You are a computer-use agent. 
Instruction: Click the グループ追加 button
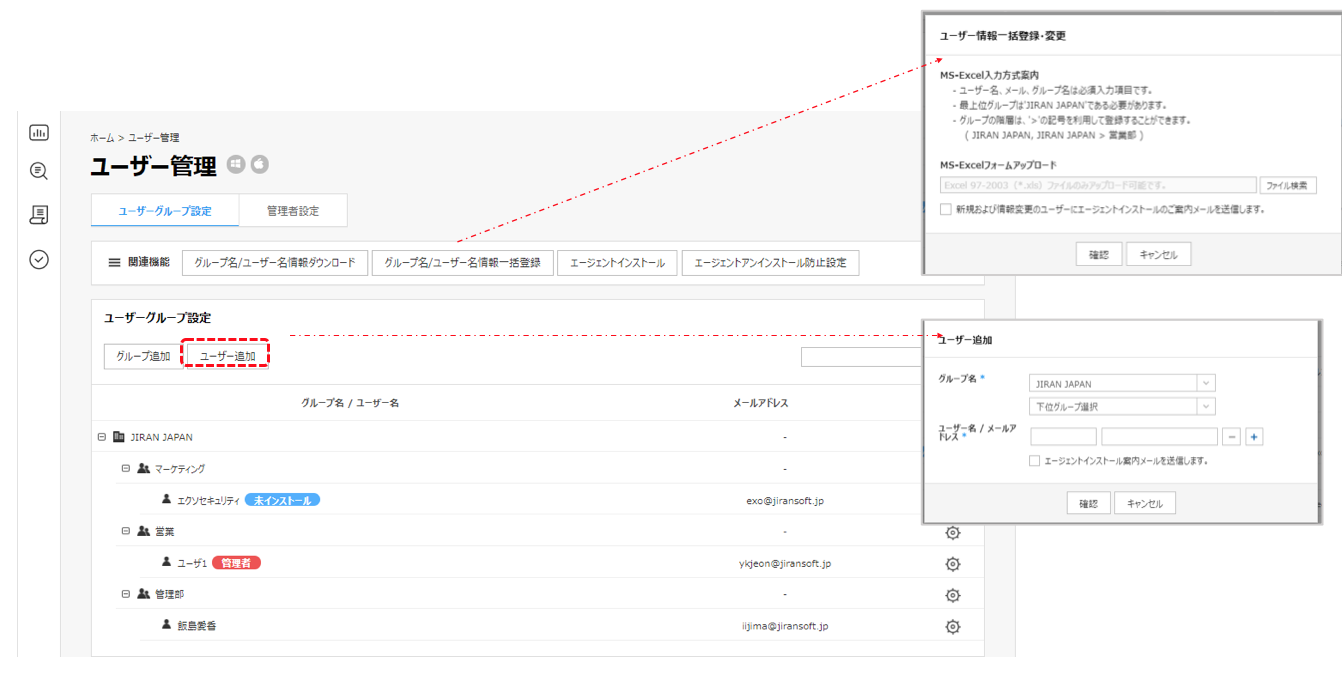tap(143, 357)
